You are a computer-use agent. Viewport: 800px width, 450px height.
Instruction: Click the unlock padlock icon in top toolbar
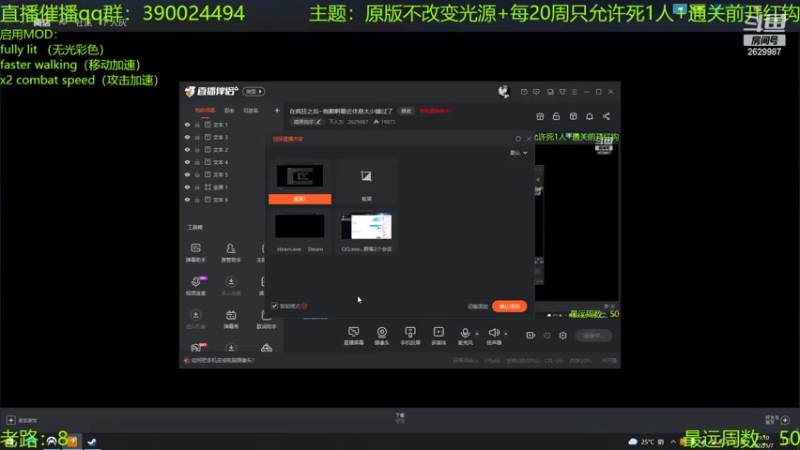[556, 116]
